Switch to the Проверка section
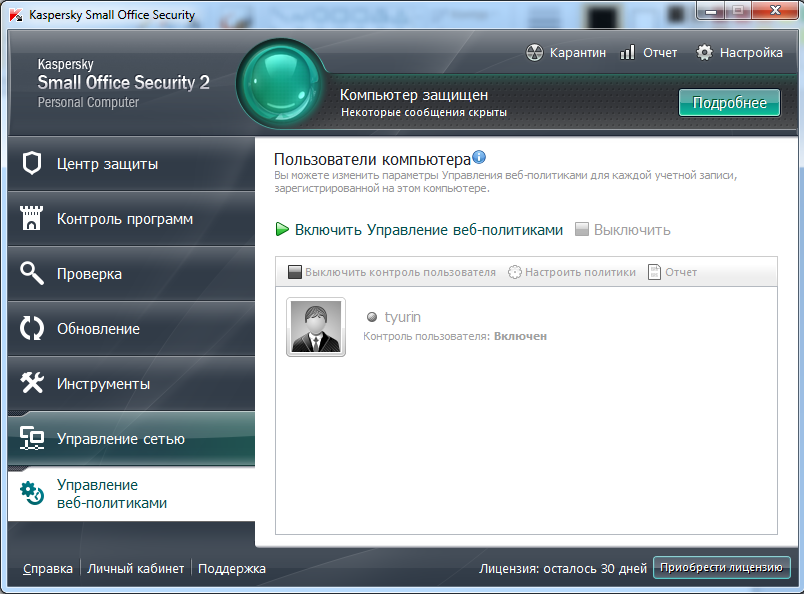Image resolution: width=804 pixels, height=594 pixels. click(x=131, y=273)
